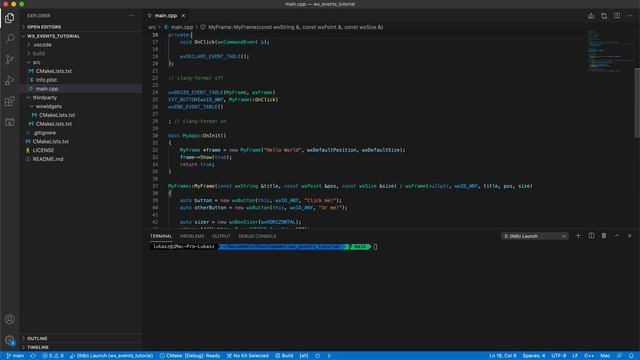
Task: Click the Build button in status bar
Action: 284,356
